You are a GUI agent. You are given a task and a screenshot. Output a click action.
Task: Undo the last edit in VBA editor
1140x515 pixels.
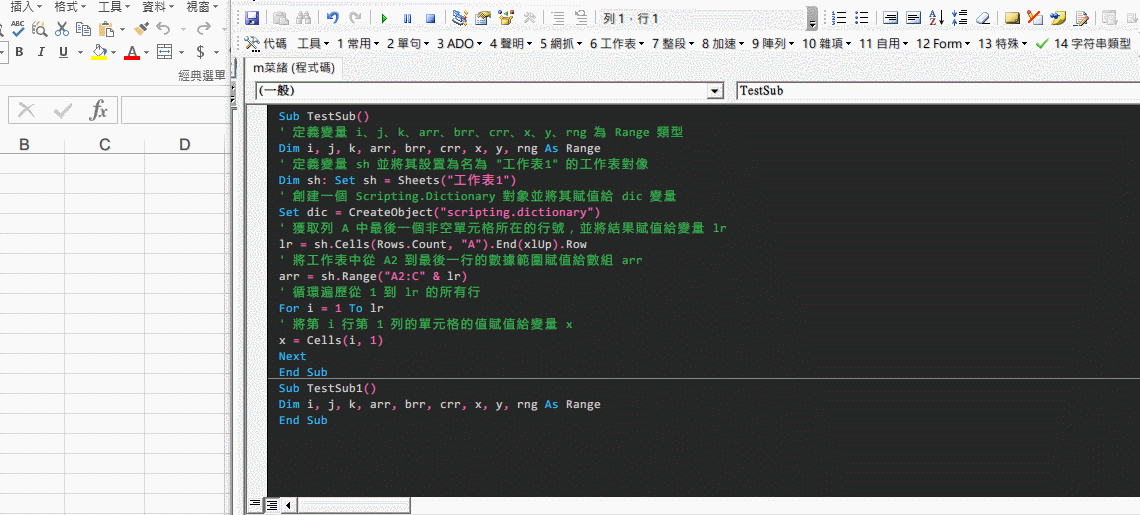point(332,18)
